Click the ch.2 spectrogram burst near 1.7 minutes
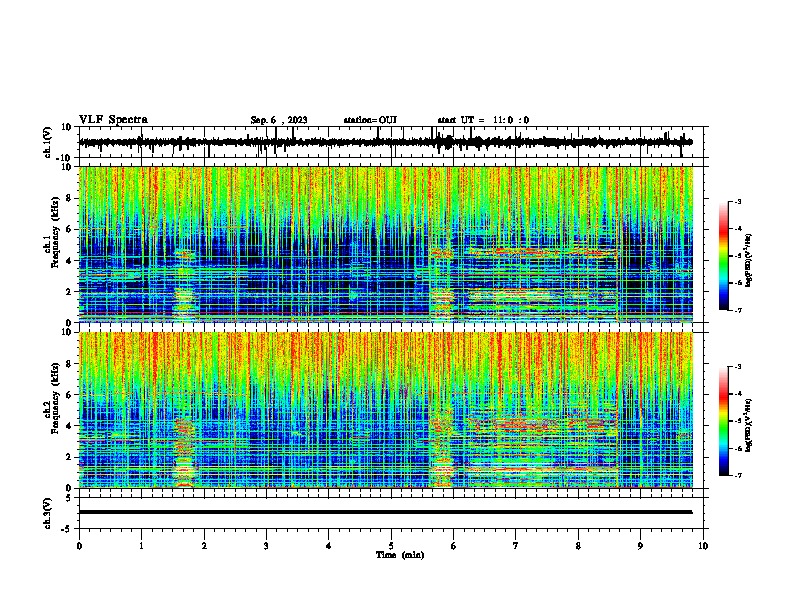The width and height of the screenshot is (792, 612). click(184, 453)
